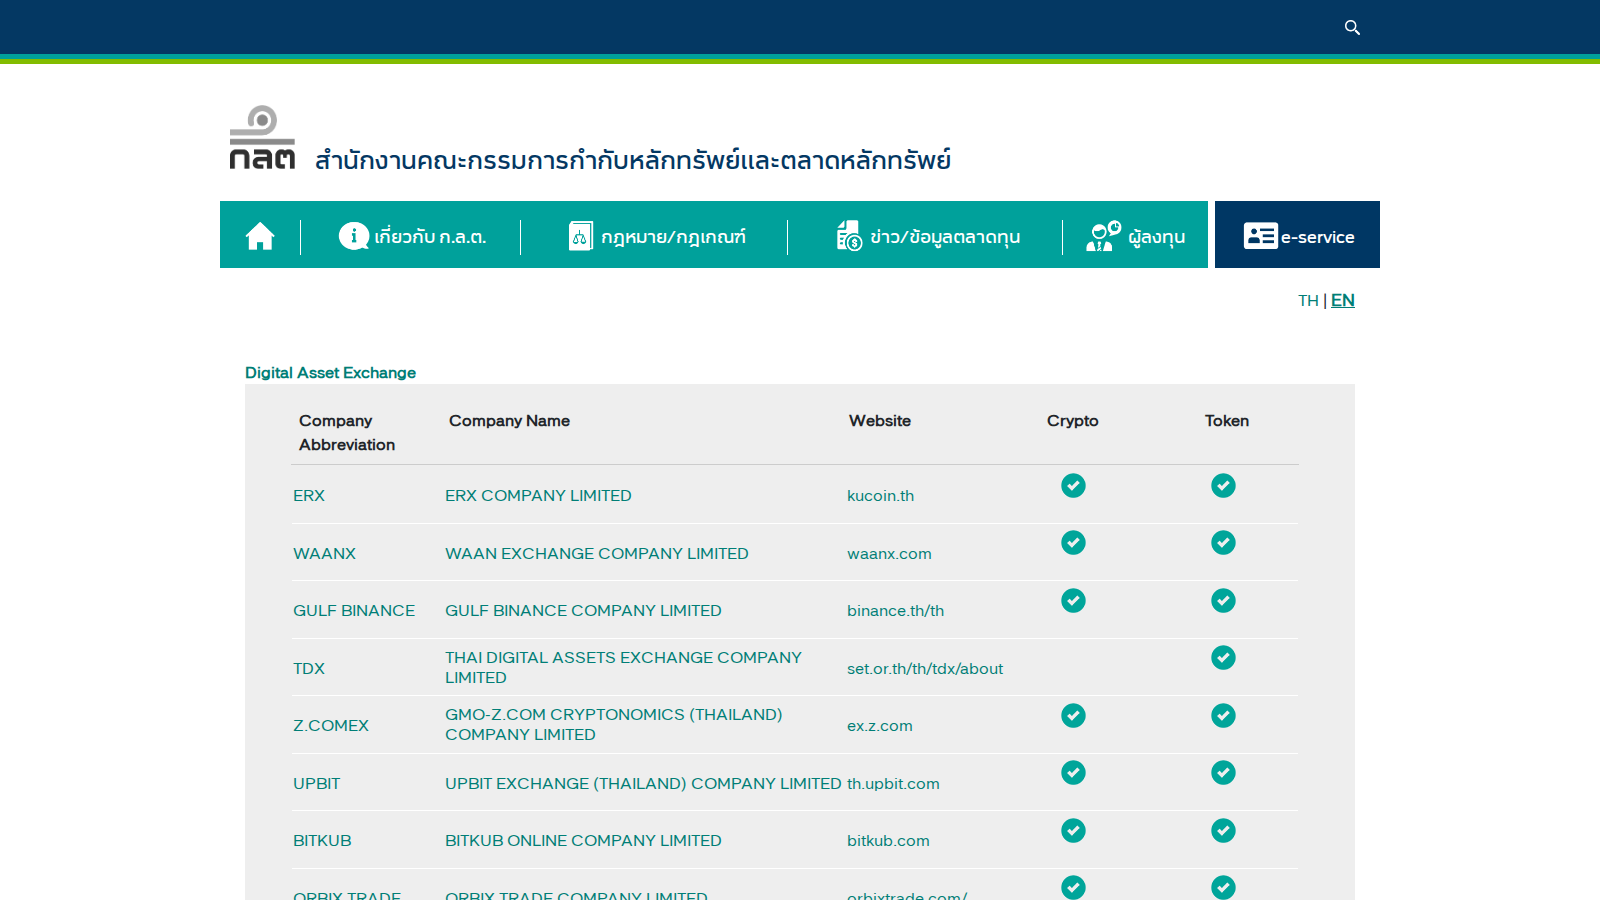Switch language to TH

click(1308, 300)
